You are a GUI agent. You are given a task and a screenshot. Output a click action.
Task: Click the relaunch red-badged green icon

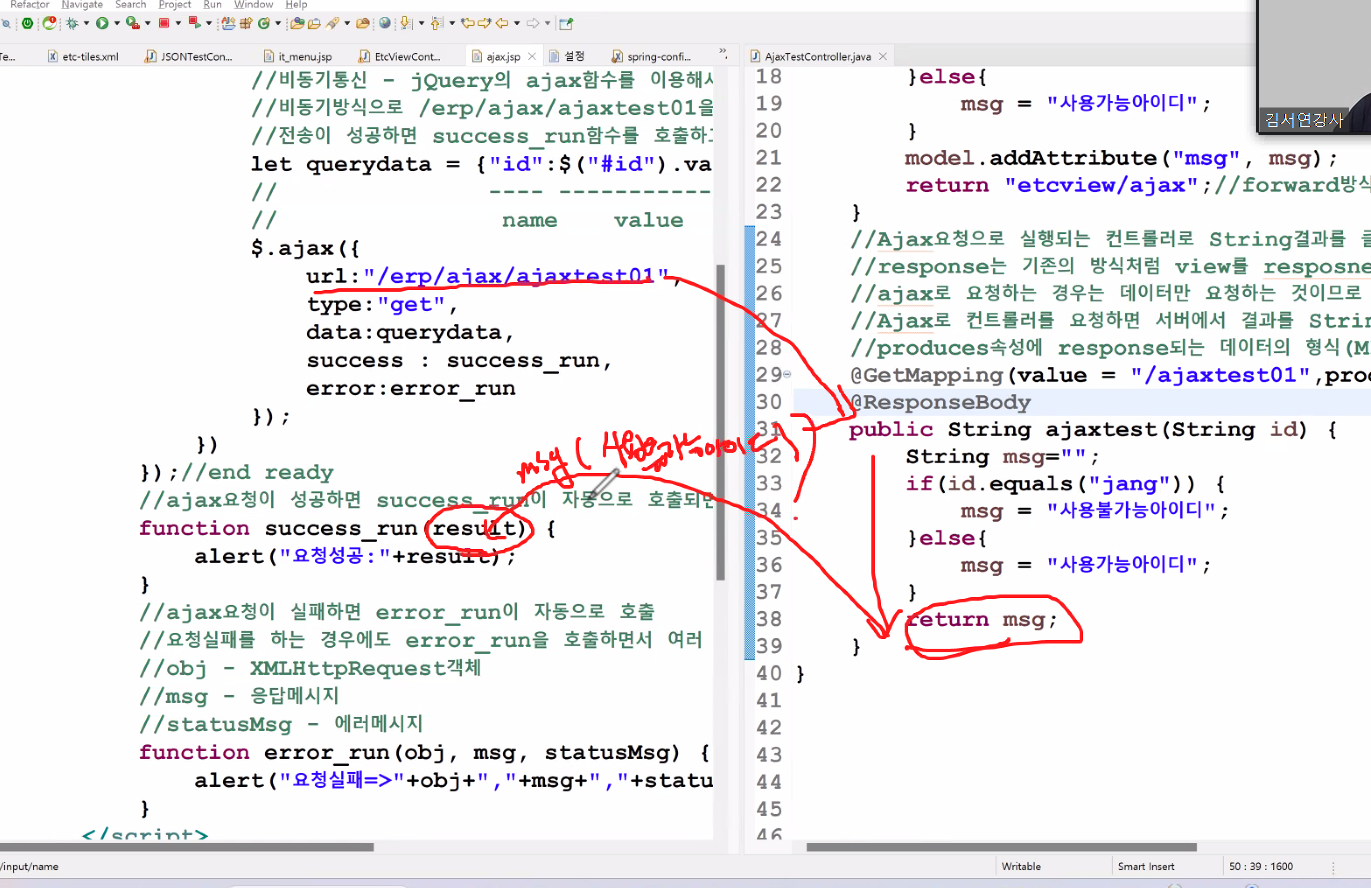(49, 22)
